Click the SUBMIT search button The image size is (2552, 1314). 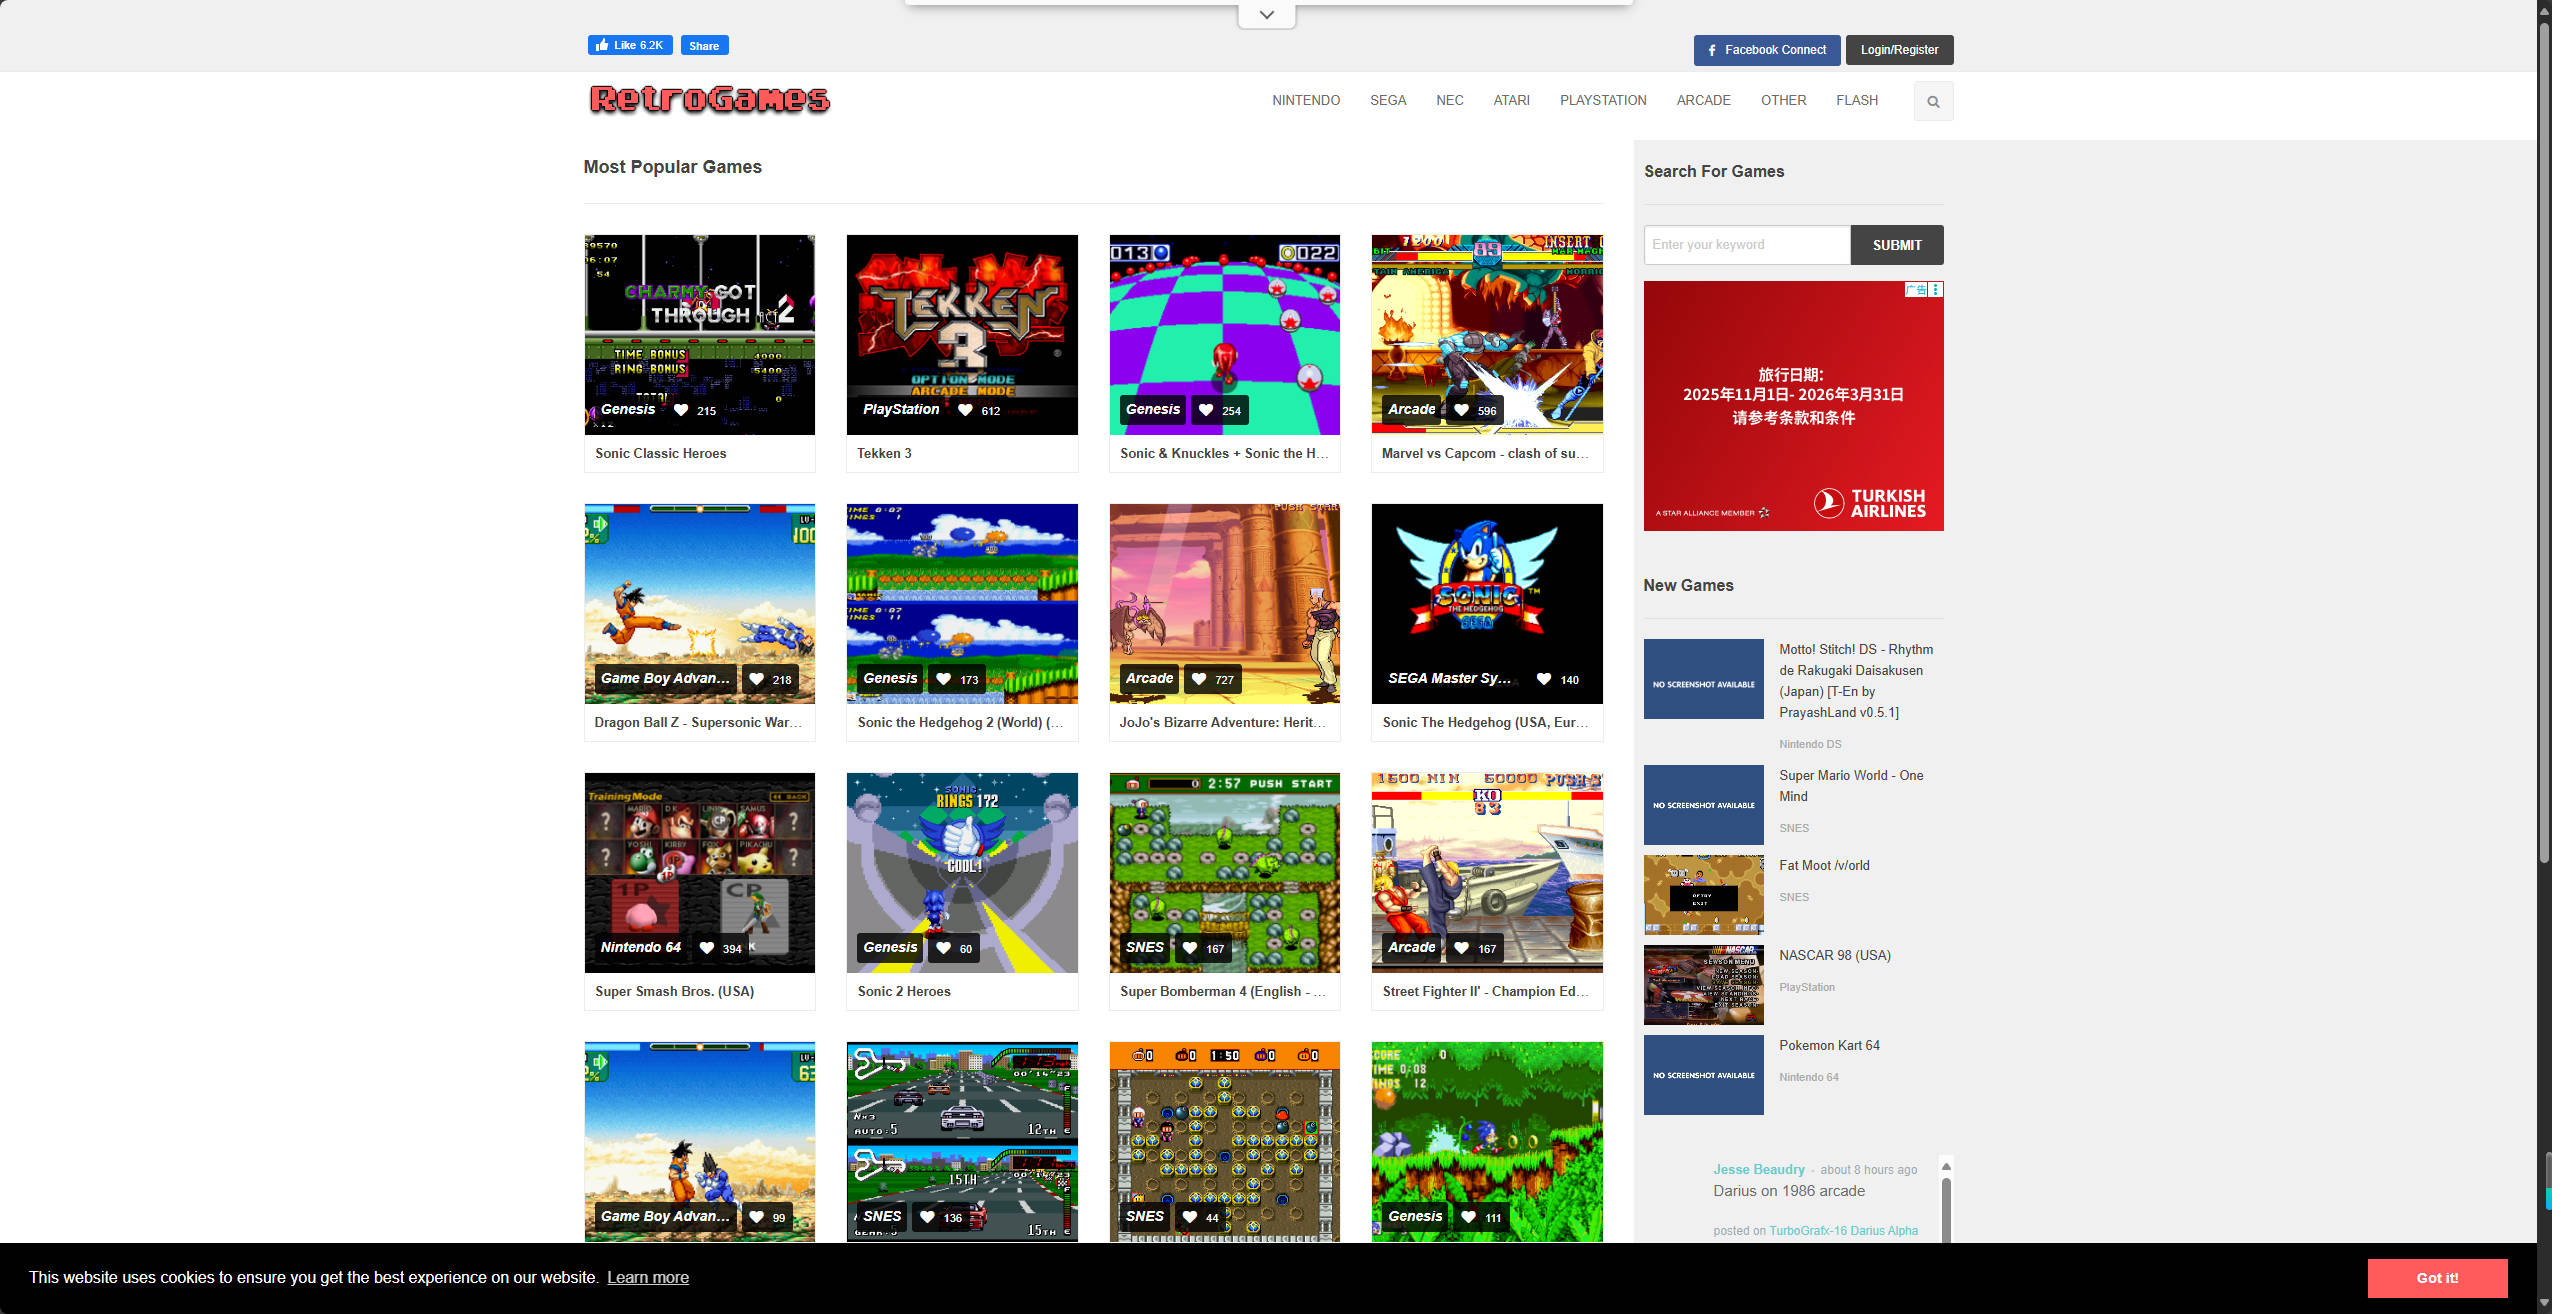click(x=1897, y=245)
